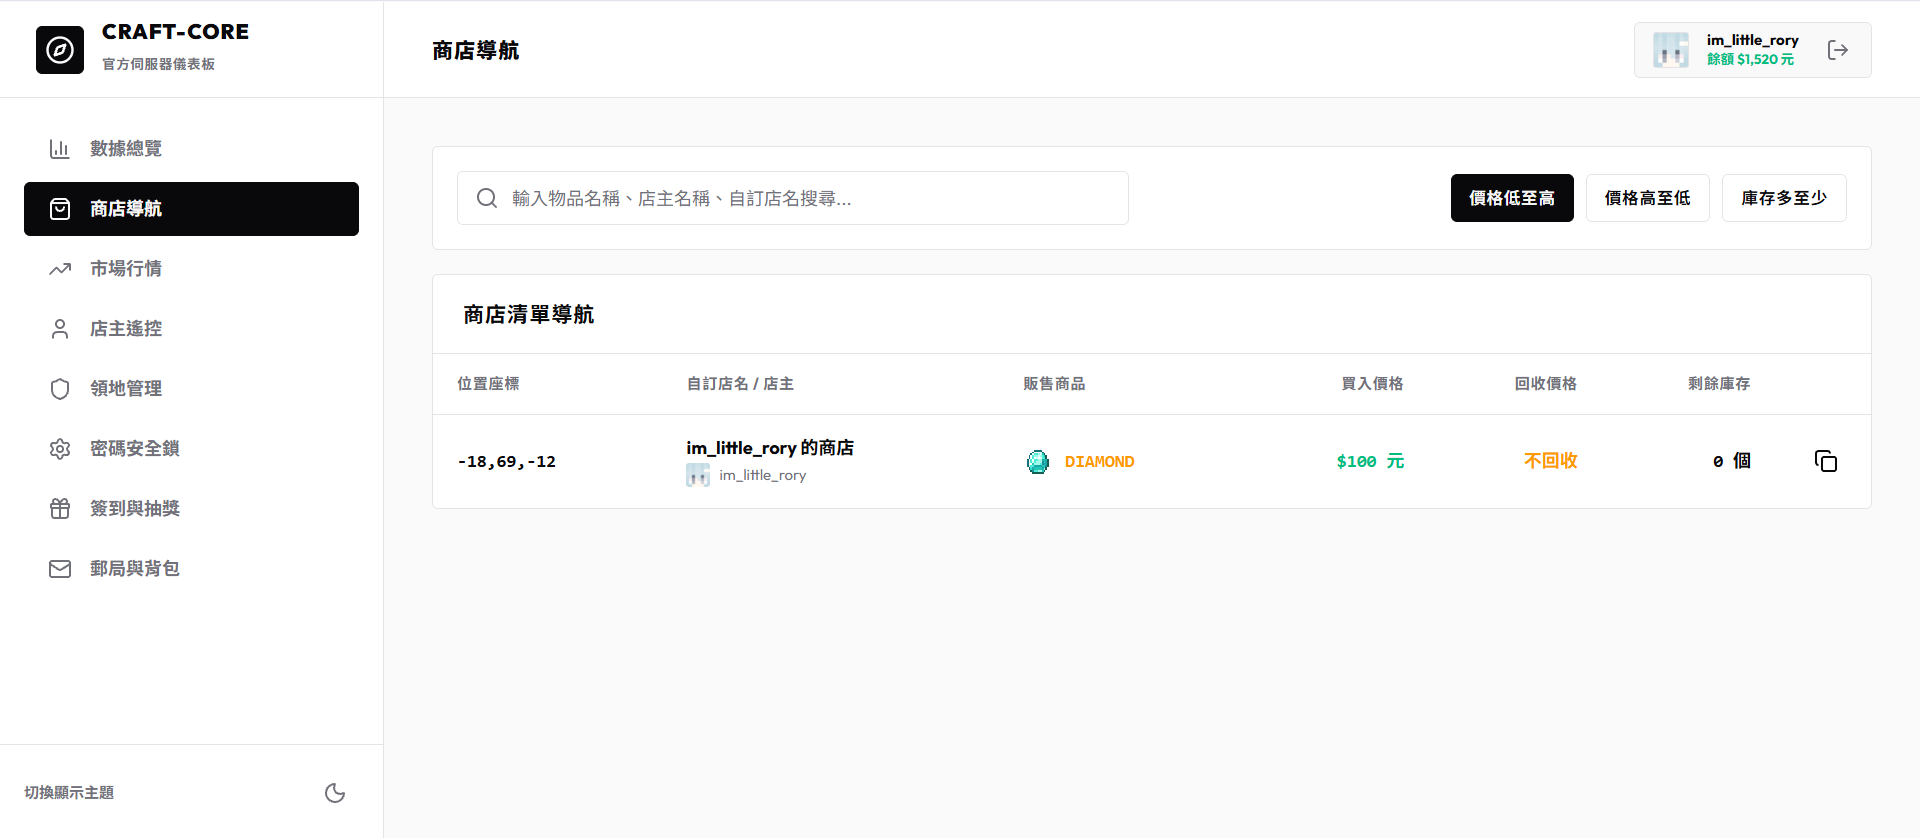Focus the item and shop name search field
This screenshot has width=1920, height=838.
pos(793,198)
